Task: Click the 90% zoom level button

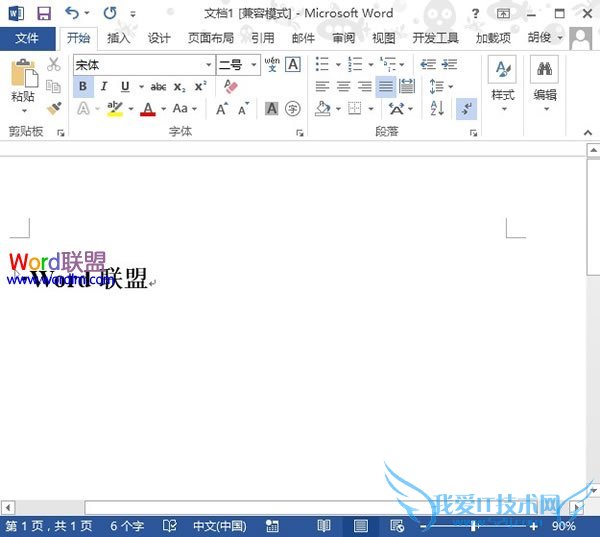Action: coord(564,526)
